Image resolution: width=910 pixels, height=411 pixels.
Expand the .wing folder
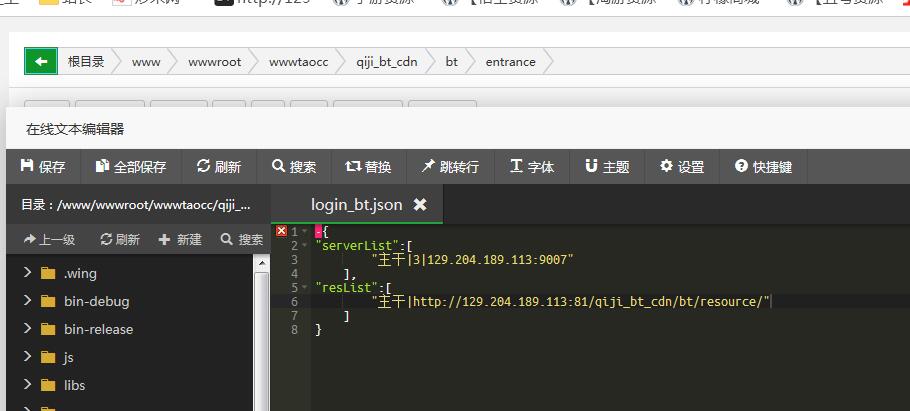[80, 273]
